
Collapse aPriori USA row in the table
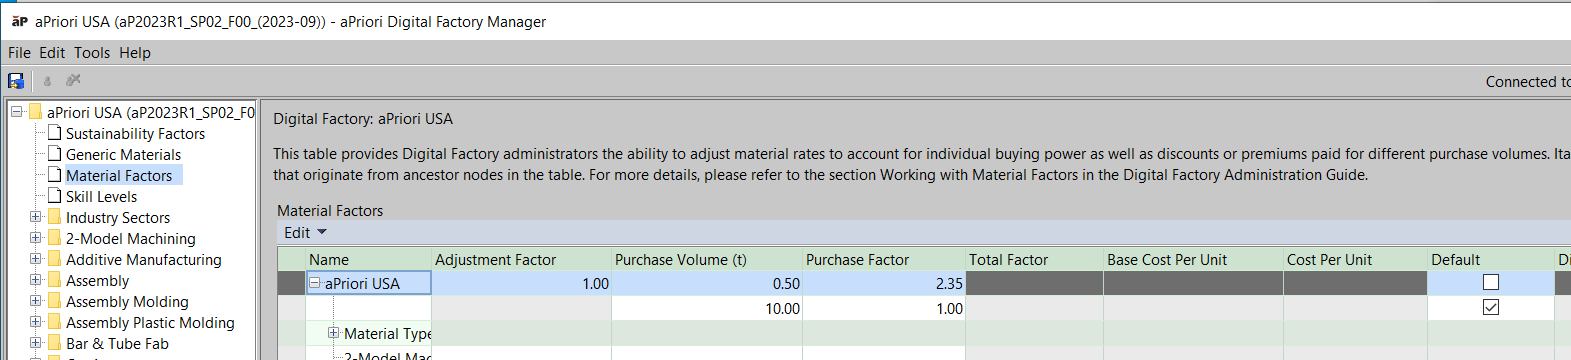pyautogui.click(x=315, y=283)
